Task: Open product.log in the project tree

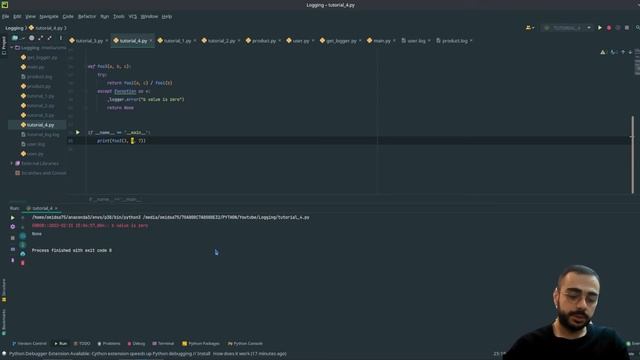Action: [36, 77]
